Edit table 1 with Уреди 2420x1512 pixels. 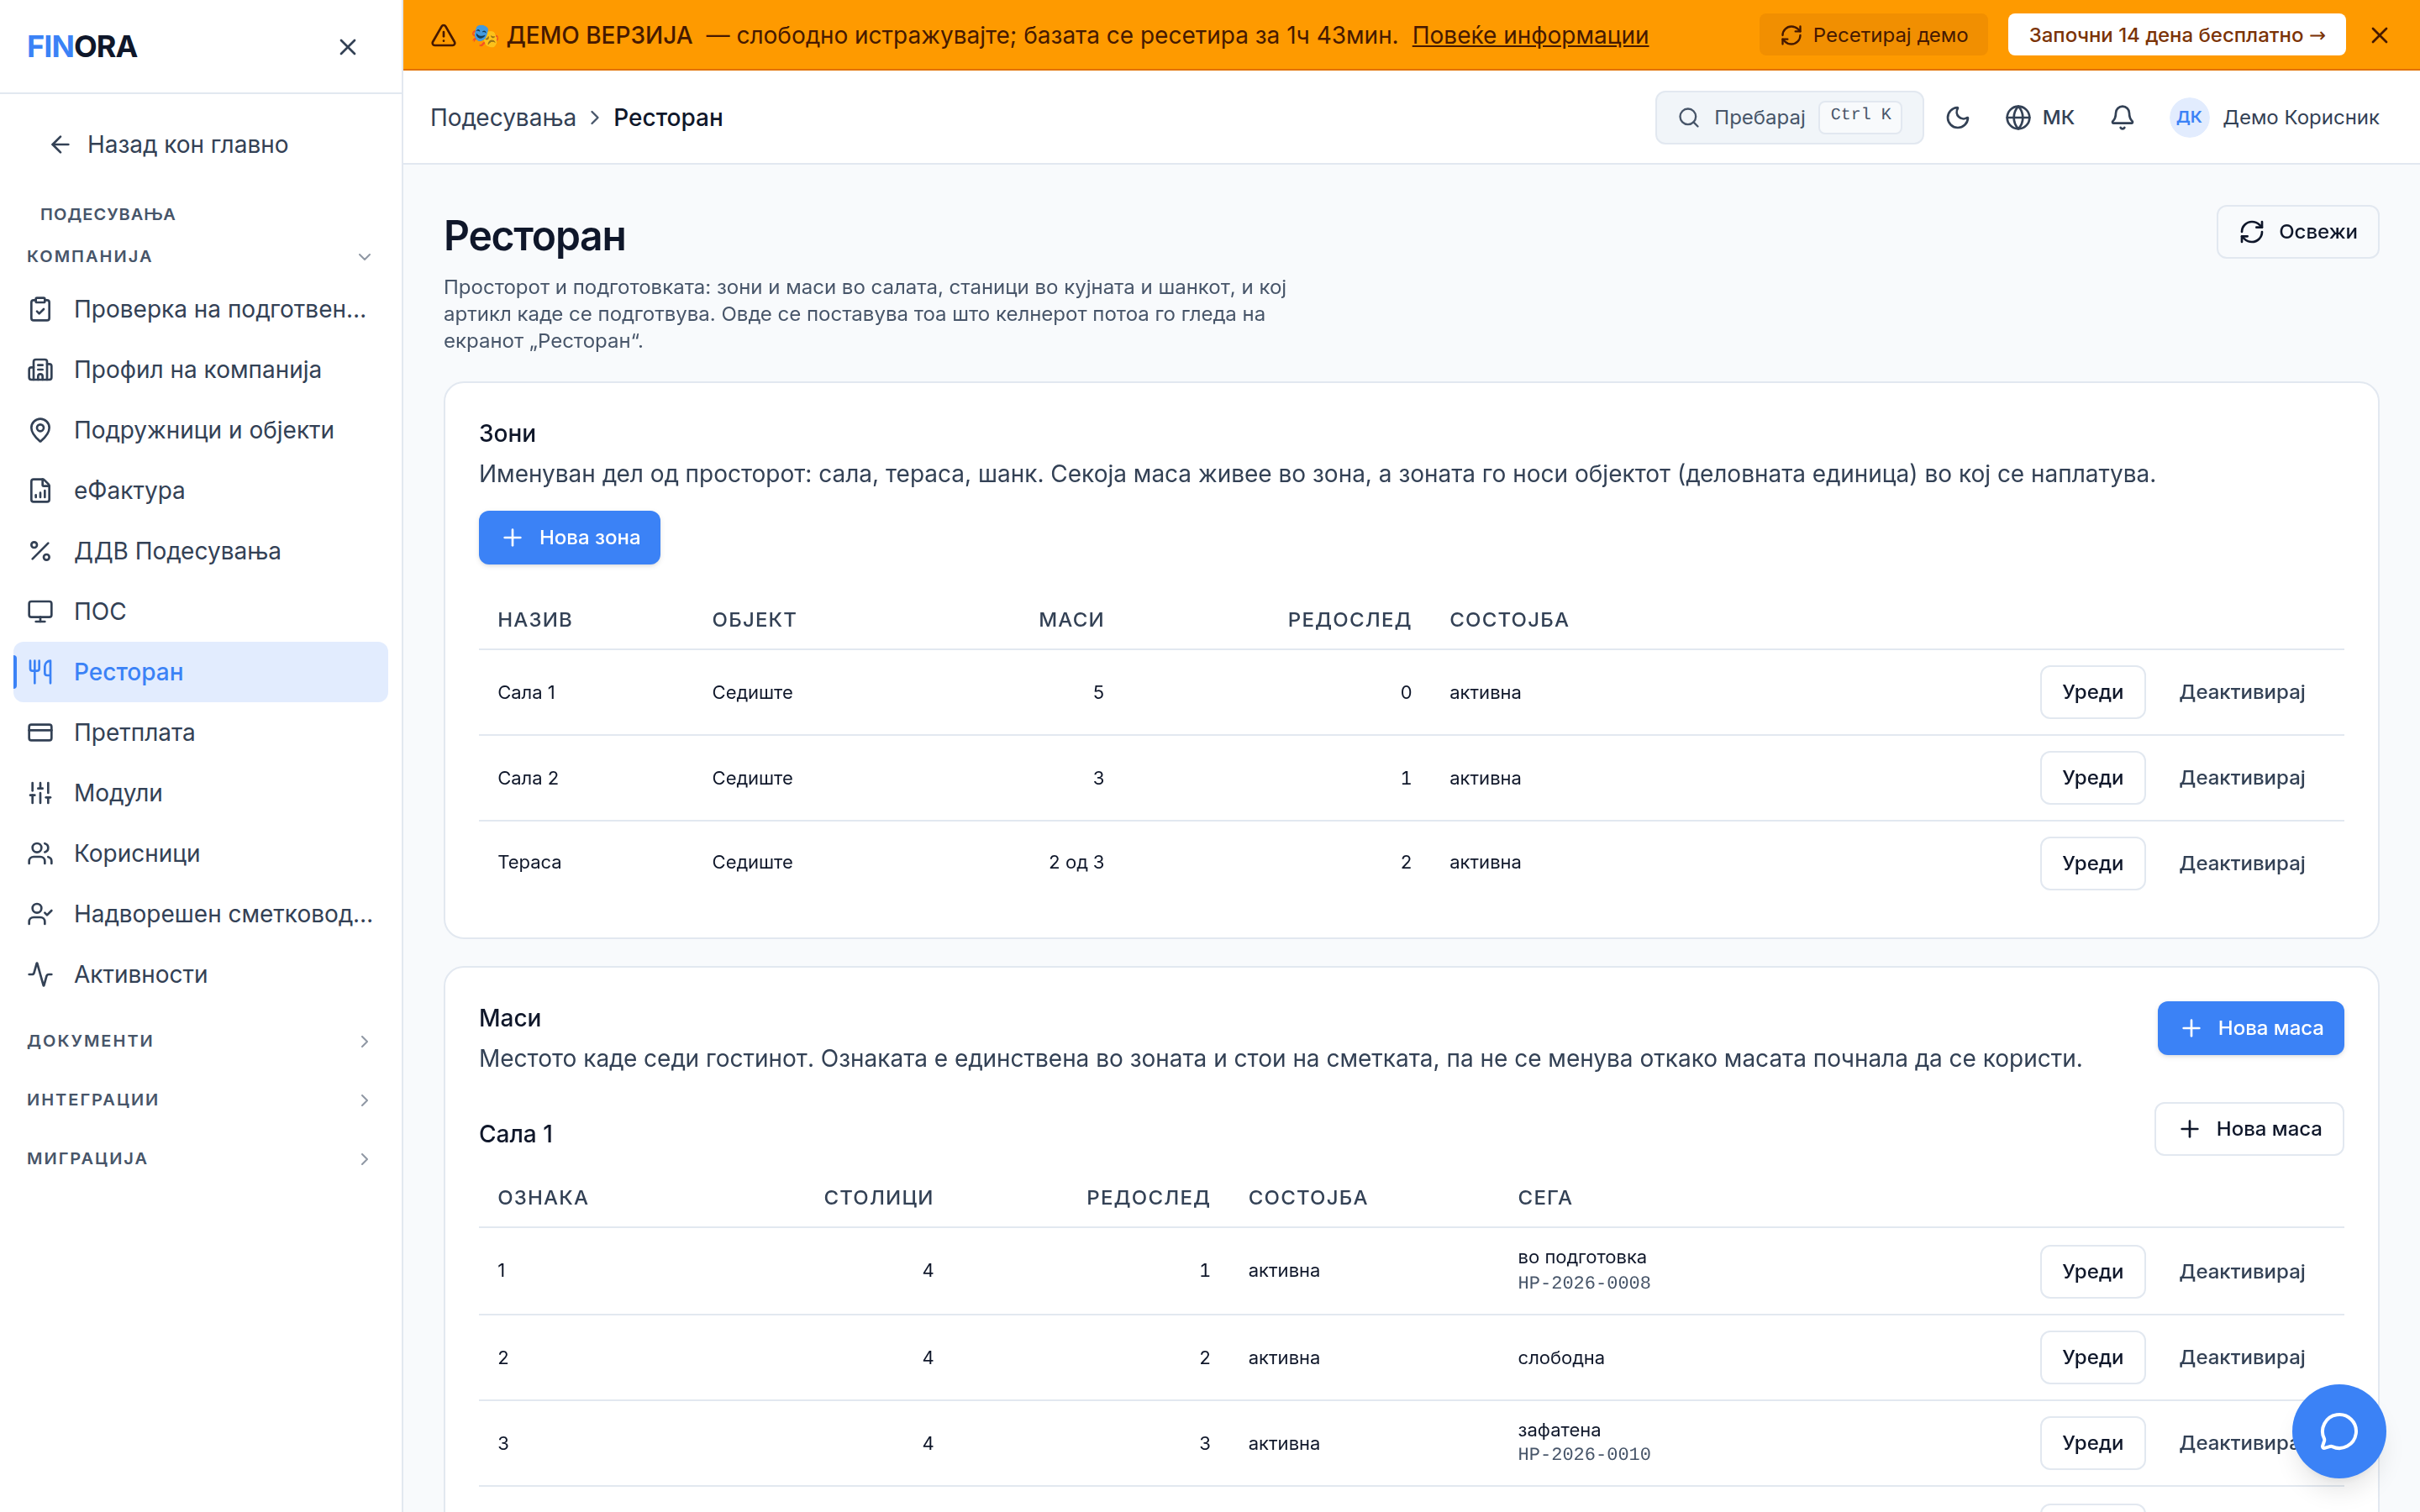[2092, 1272]
